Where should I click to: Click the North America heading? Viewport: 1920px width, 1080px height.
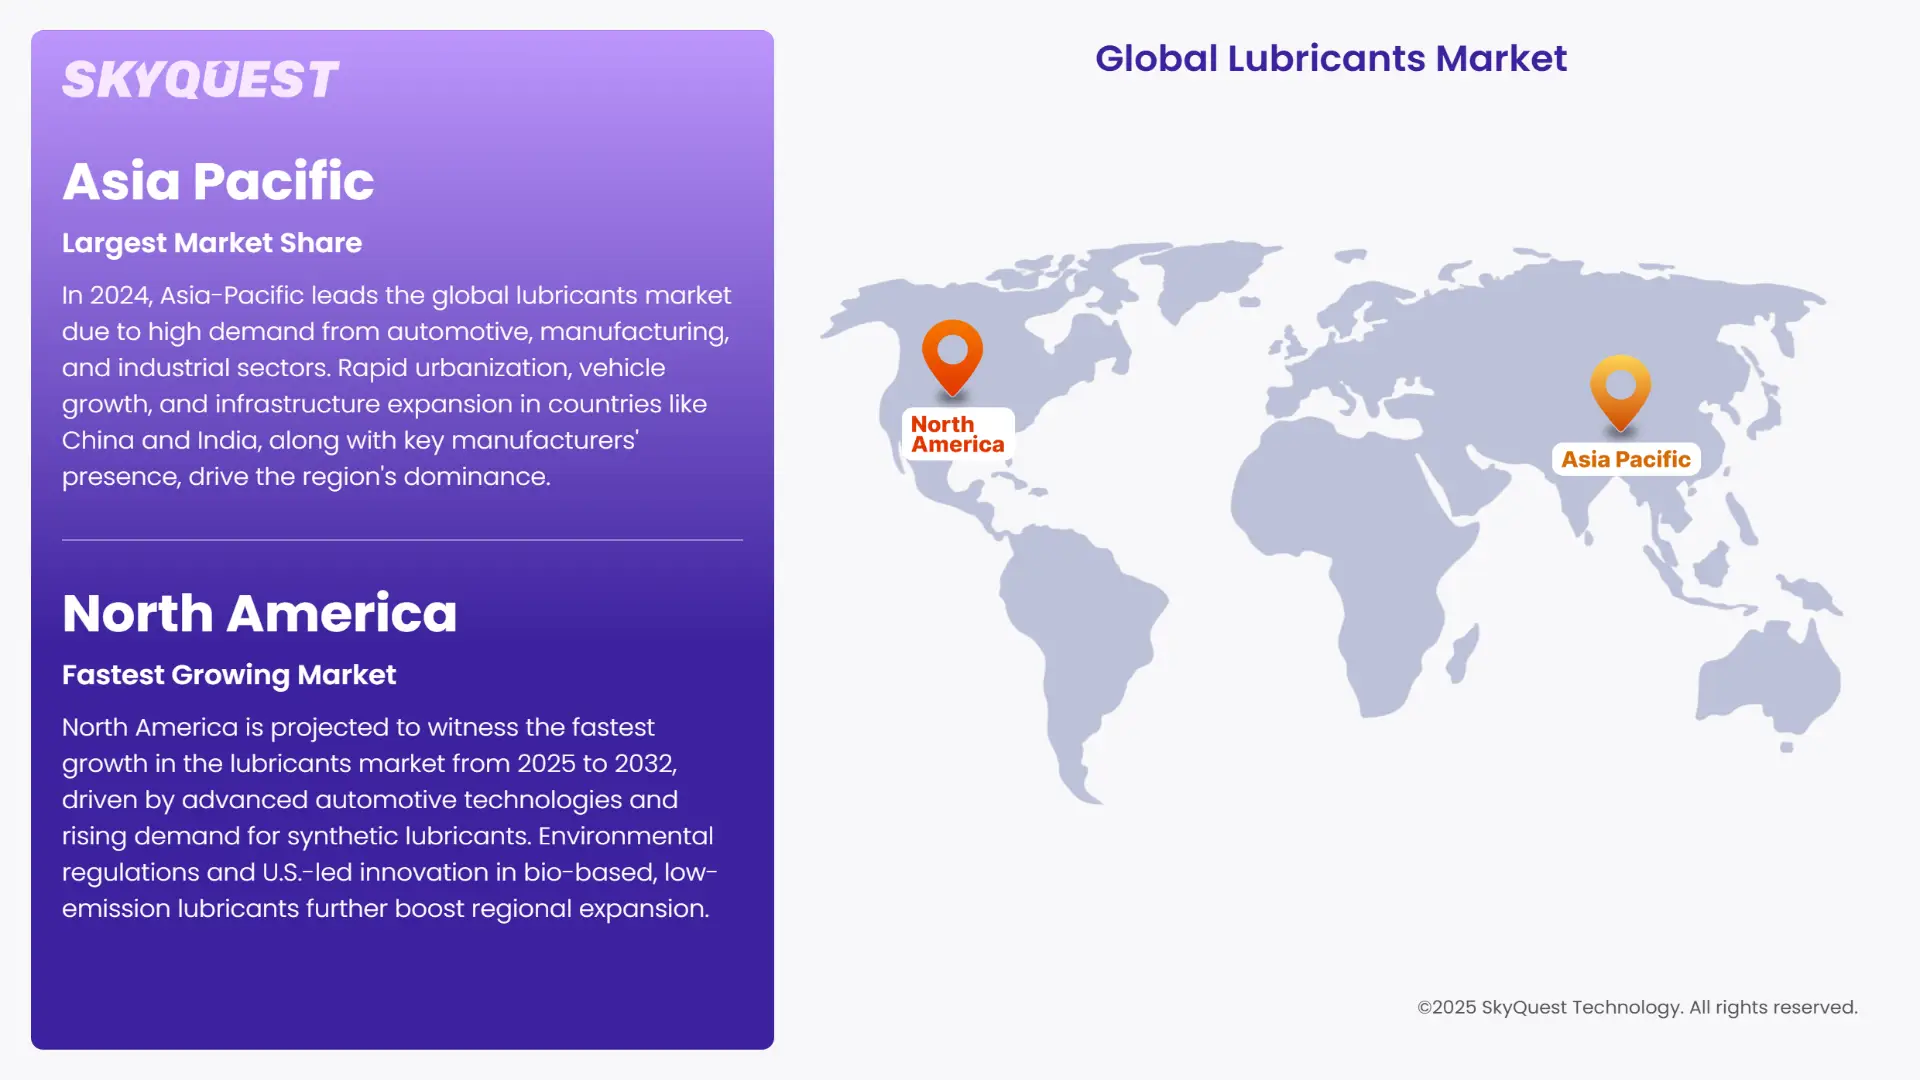[x=260, y=613]
